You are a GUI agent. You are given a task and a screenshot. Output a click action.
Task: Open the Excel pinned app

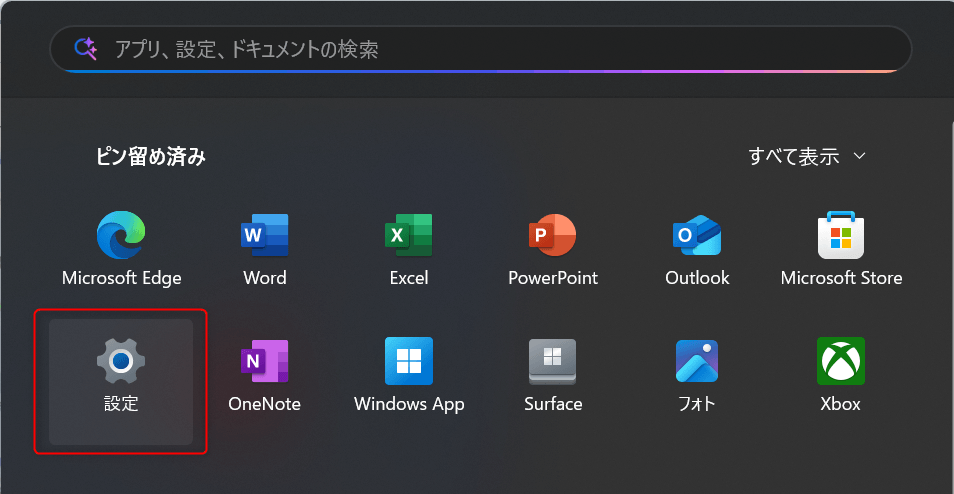click(x=409, y=235)
